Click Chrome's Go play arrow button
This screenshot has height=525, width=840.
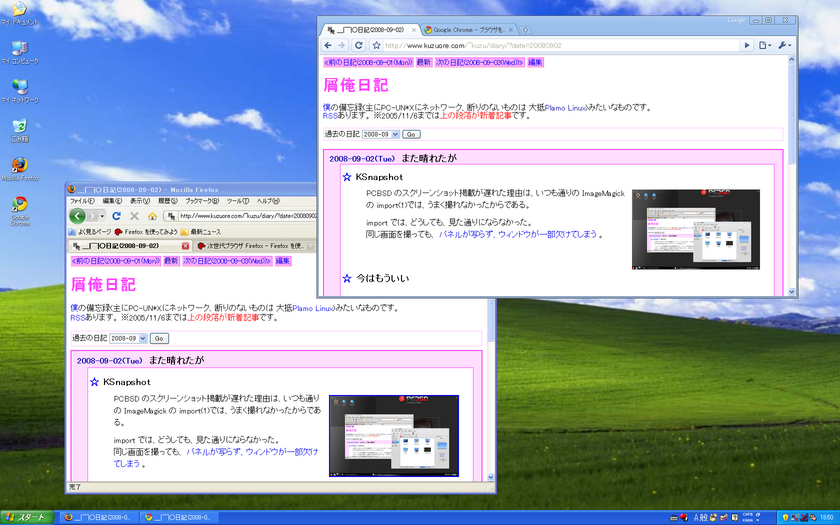coord(747,46)
